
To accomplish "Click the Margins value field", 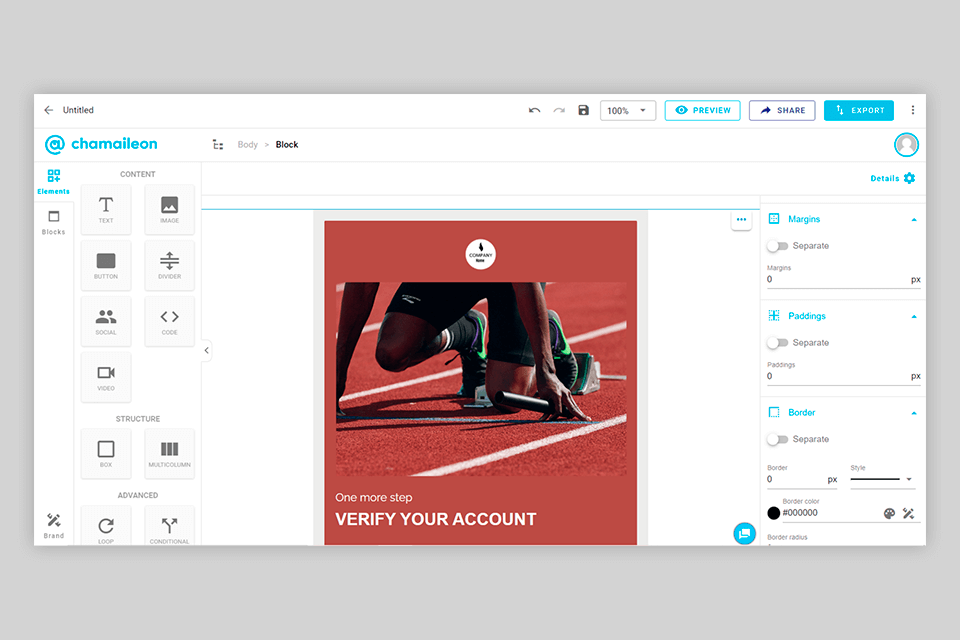I will [843, 279].
